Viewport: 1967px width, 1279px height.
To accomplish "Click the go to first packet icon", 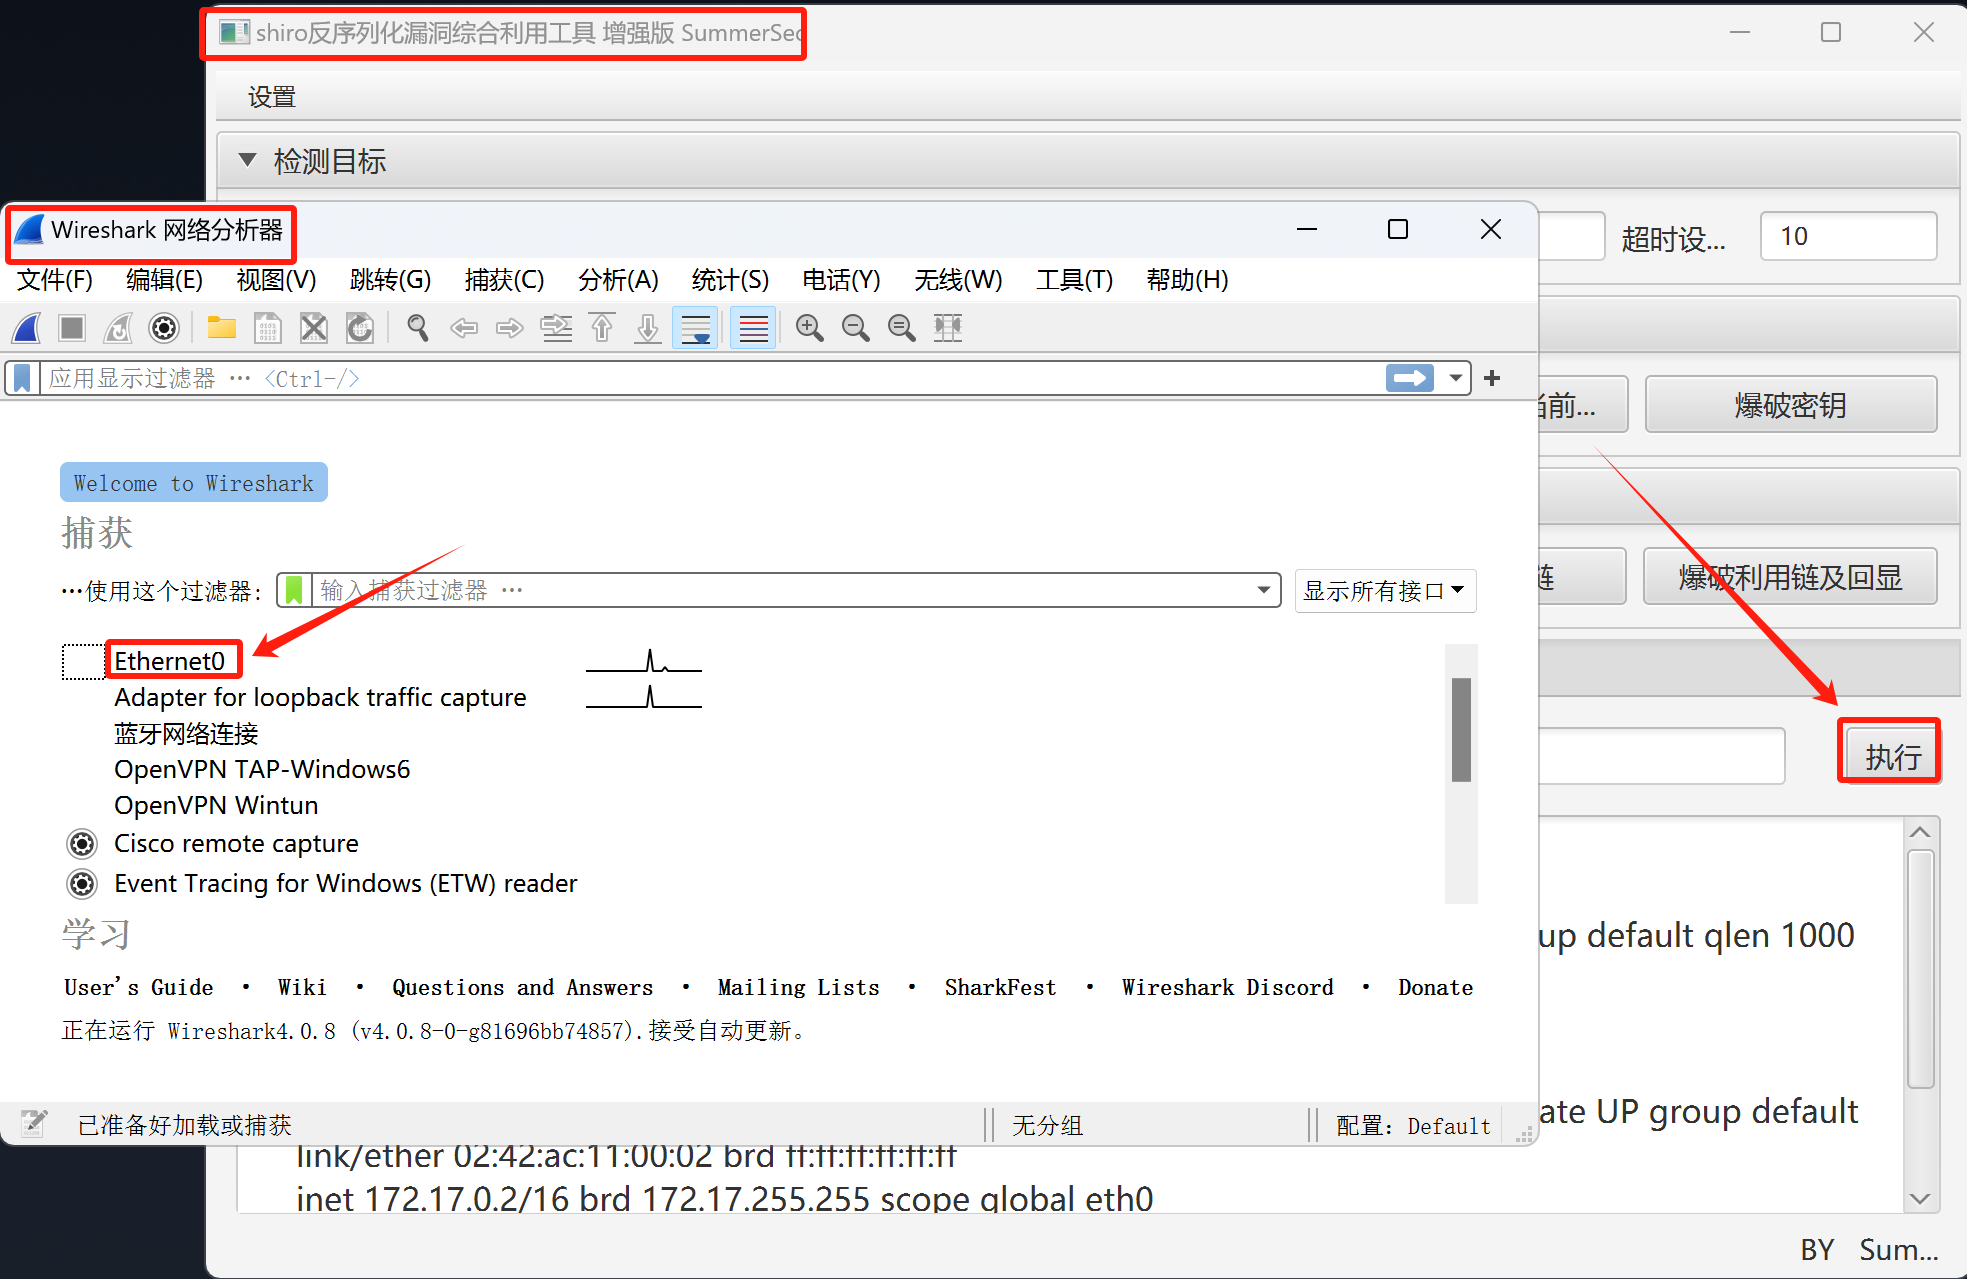I will [602, 328].
